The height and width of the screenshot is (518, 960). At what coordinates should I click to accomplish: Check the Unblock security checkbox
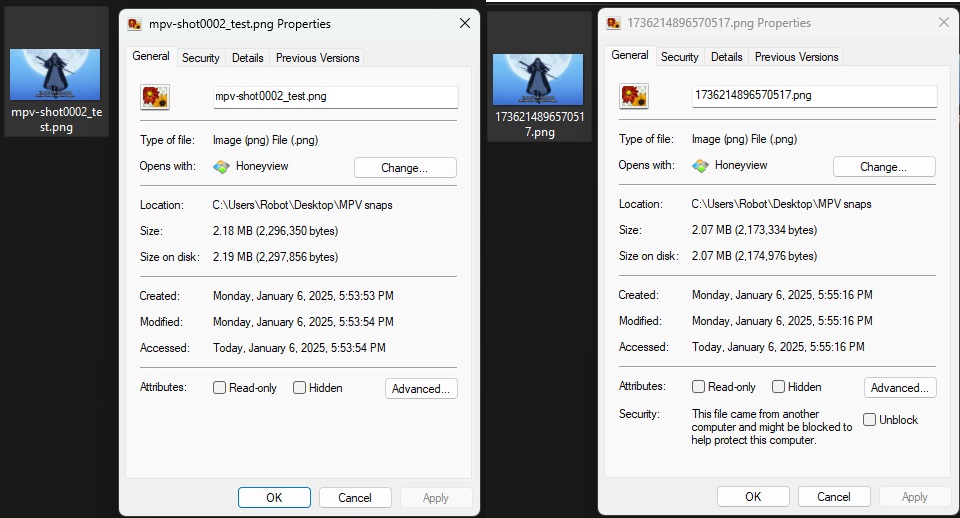869,420
